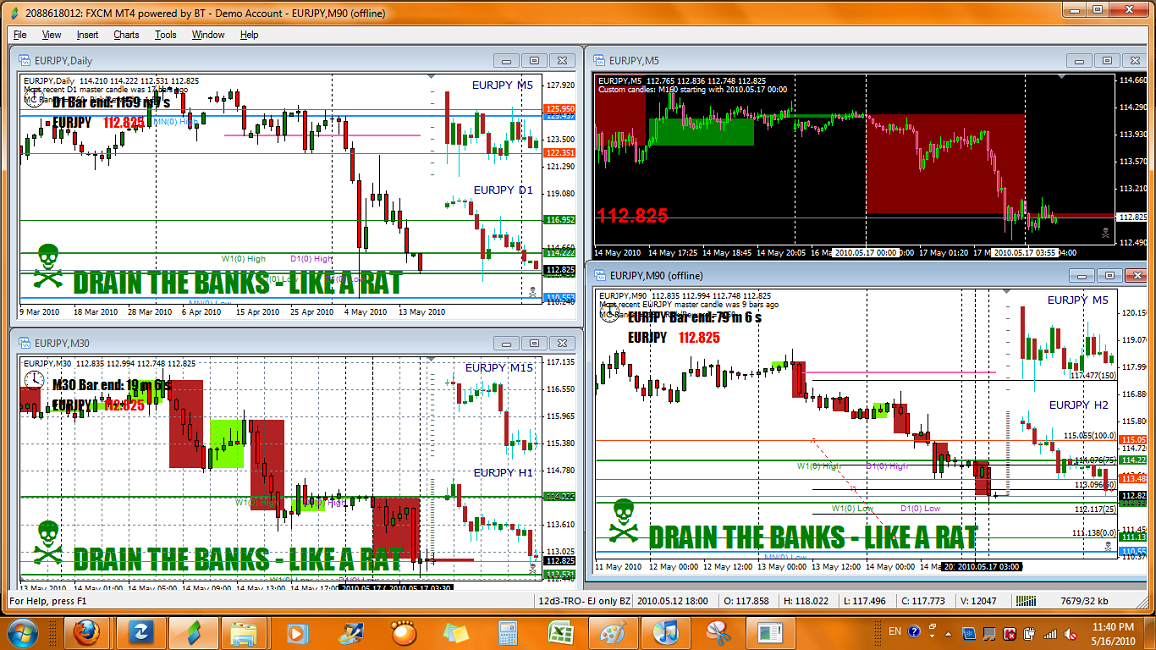Click the connection bars indicator in status bar

pyautogui.click(x=1026, y=601)
